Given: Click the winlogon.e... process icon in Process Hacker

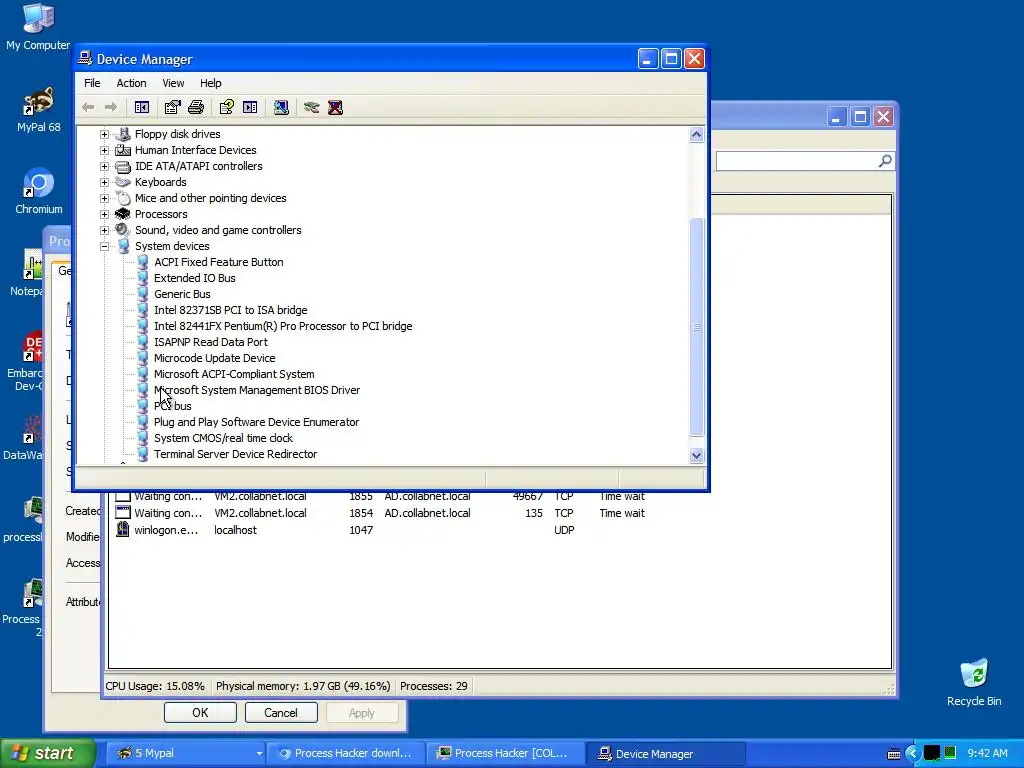Looking at the screenshot, I should coord(122,530).
